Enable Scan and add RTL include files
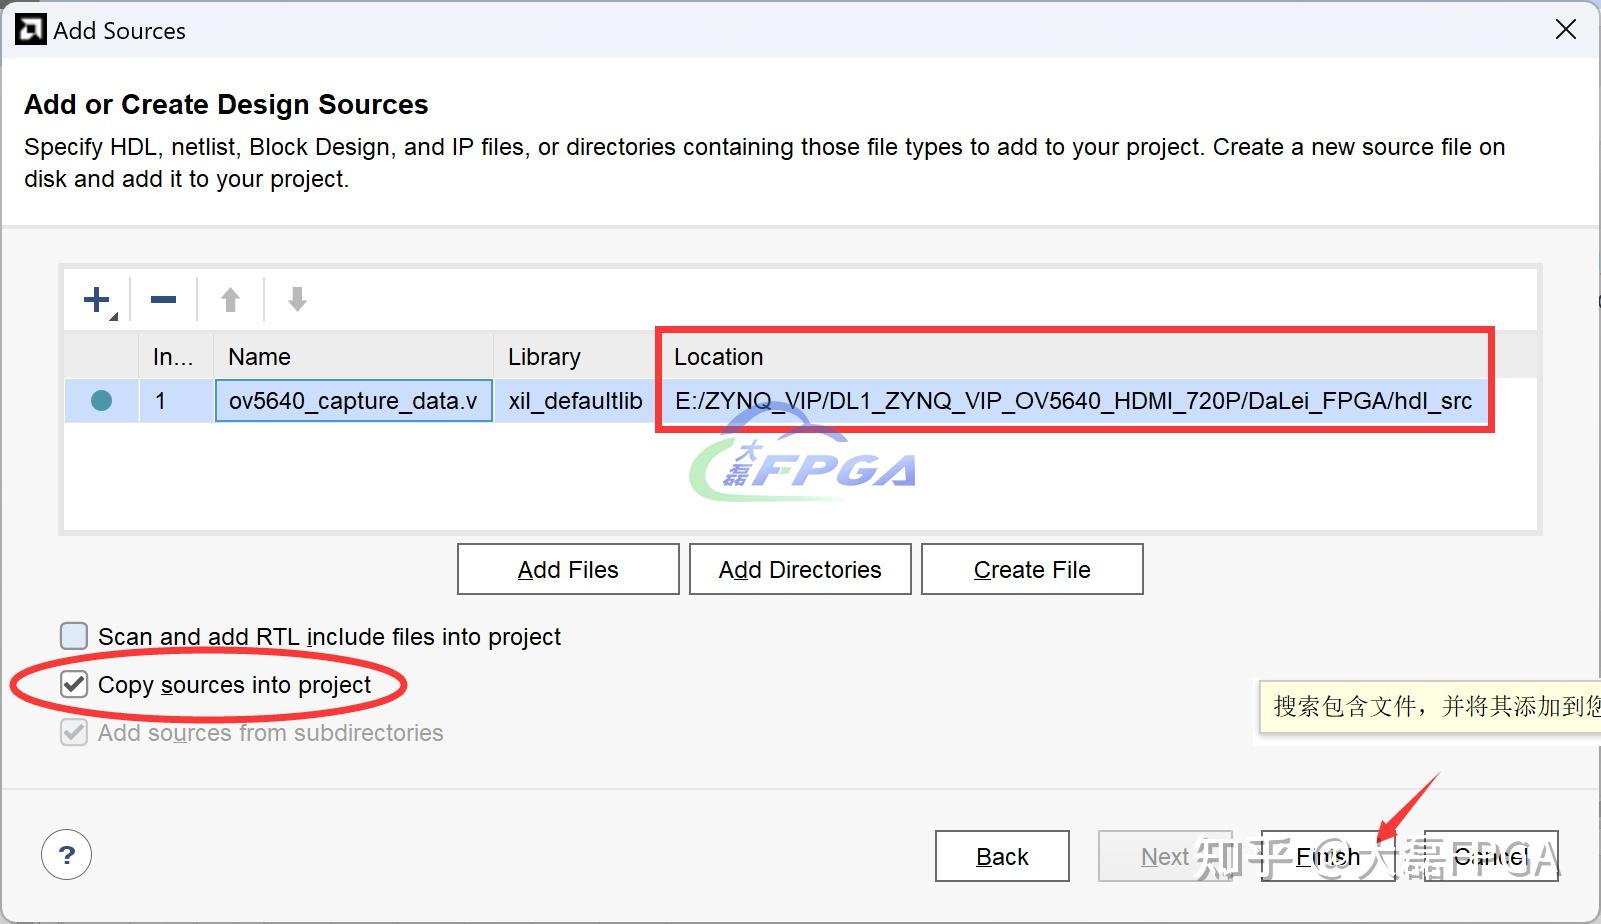This screenshot has width=1601, height=924. pos(73,636)
